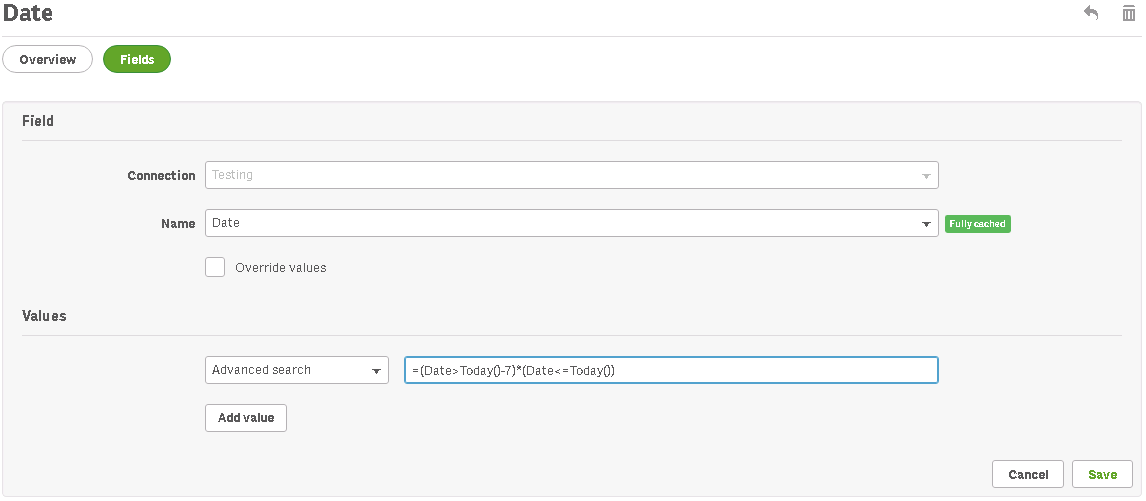Image resolution: width=1146 pixels, height=501 pixels.
Task: Click the Fully cached green badge
Action: tap(977, 224)
